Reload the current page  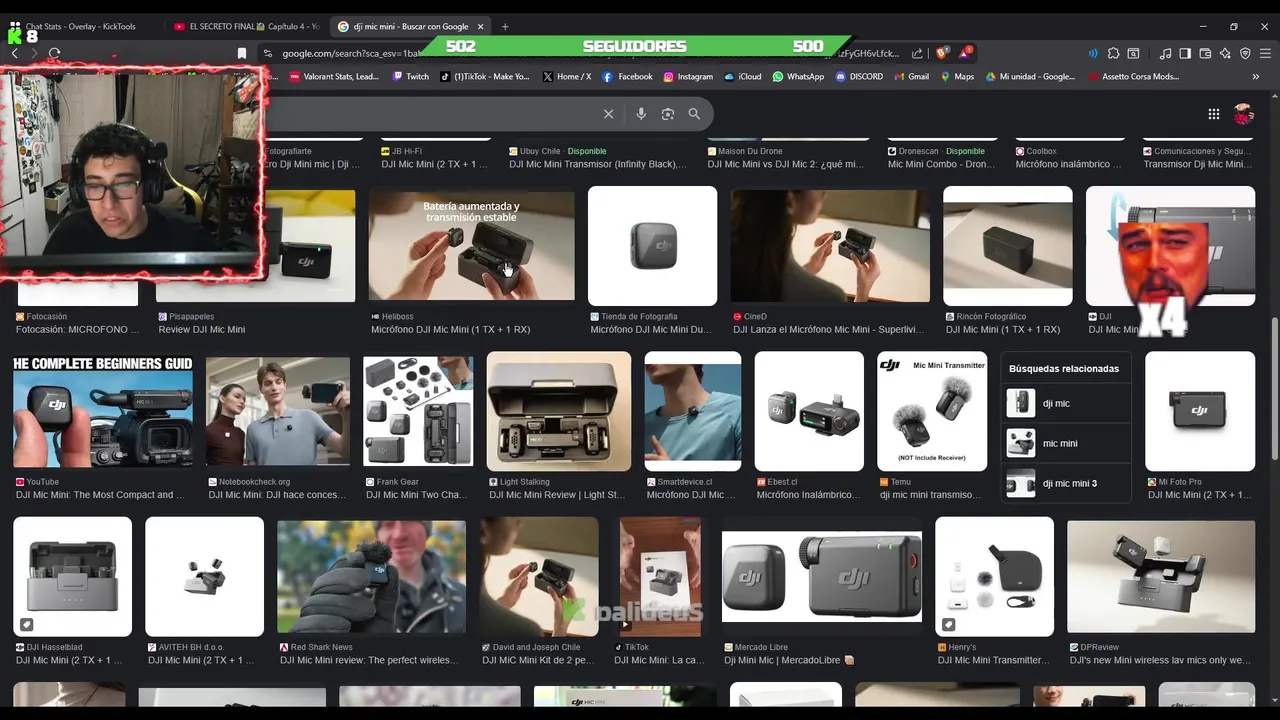[x=54, y=53]
